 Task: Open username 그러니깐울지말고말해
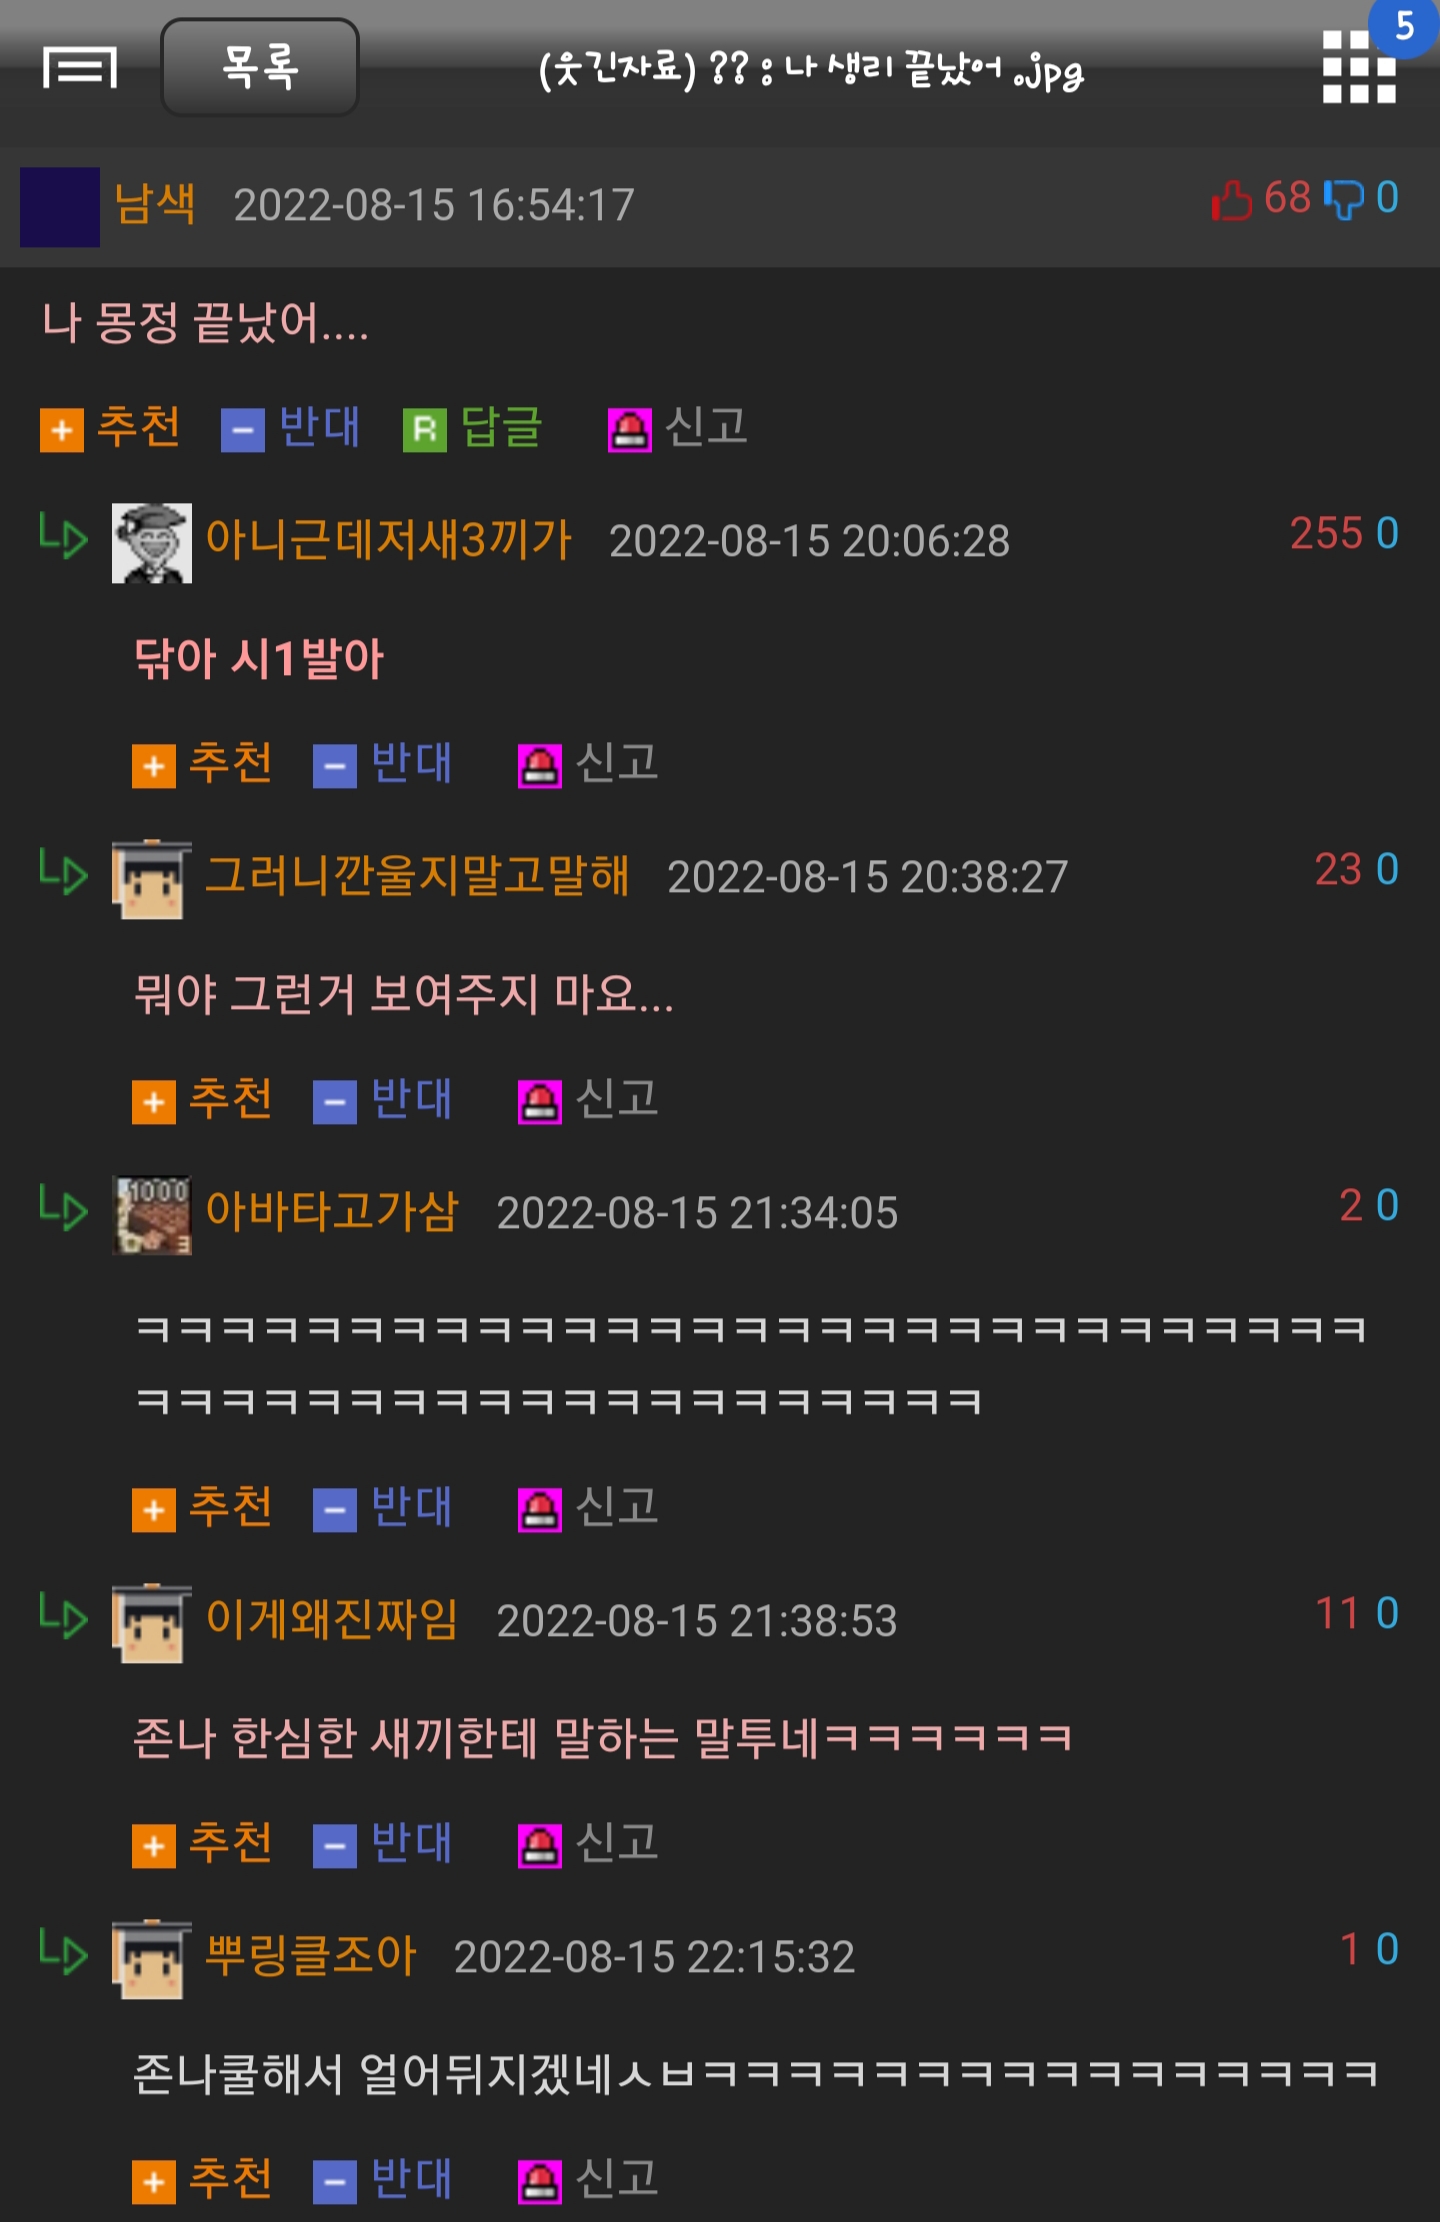coord(417,875)
